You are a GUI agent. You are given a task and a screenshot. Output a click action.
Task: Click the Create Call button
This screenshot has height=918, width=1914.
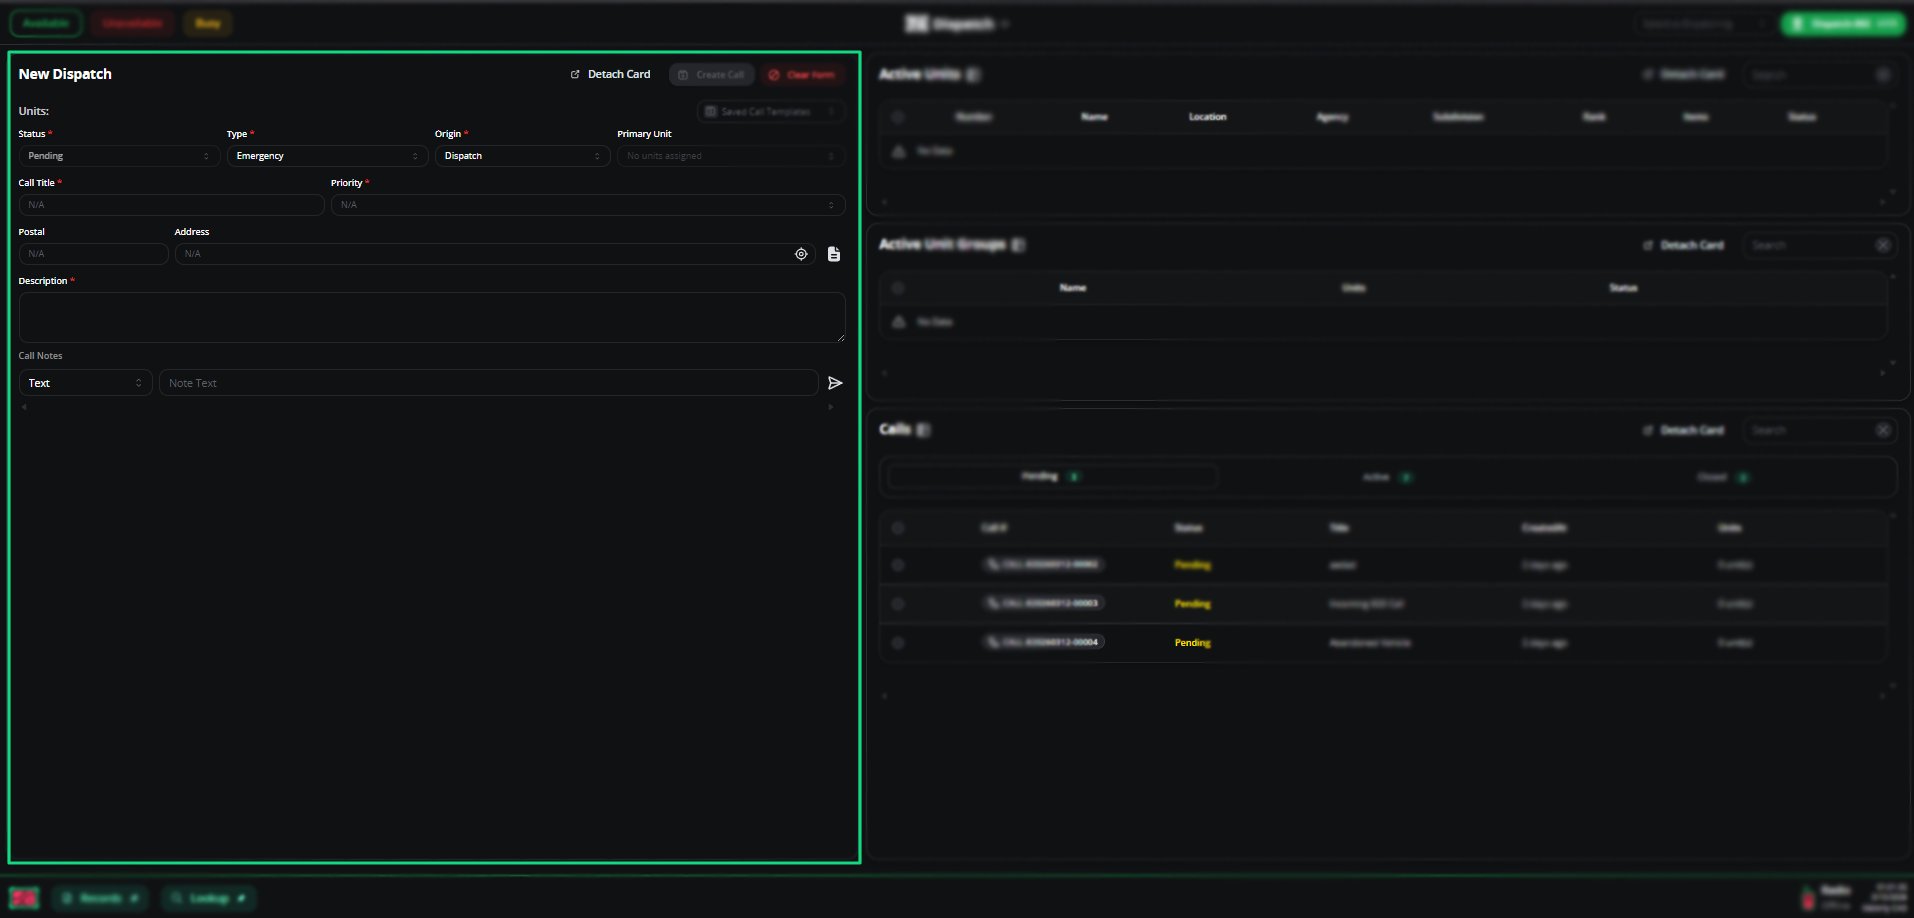click(x=711, y=75)
